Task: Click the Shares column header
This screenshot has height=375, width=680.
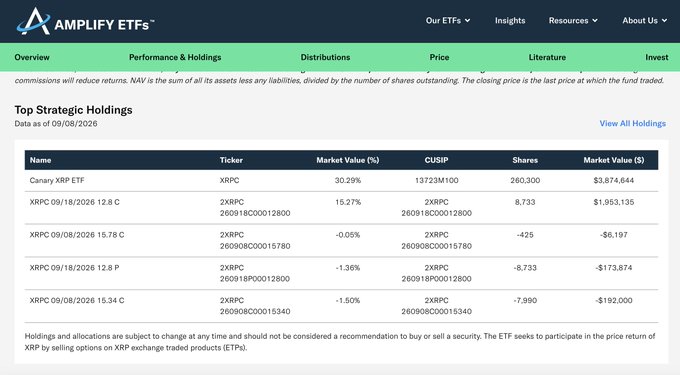Action: pos(525,160)
